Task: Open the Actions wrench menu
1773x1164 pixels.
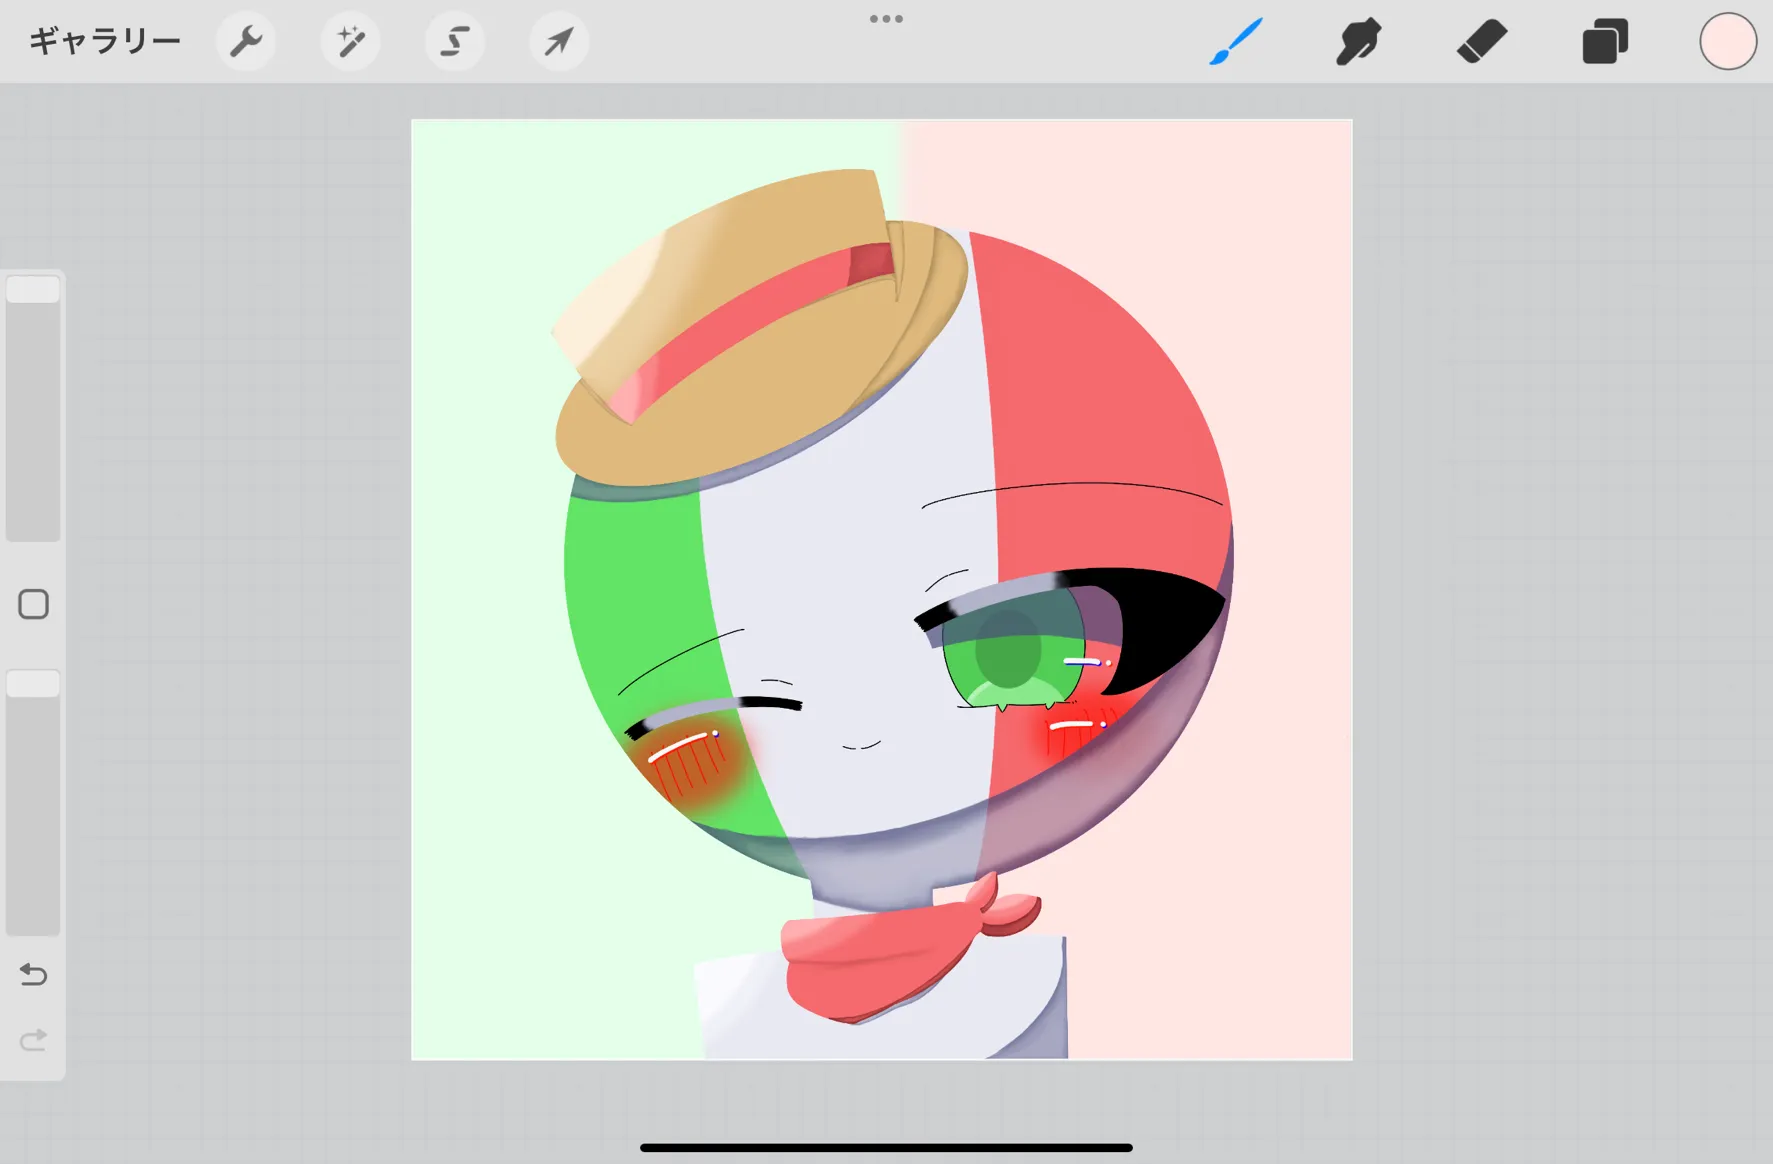Action: click(x=246, y=42)
